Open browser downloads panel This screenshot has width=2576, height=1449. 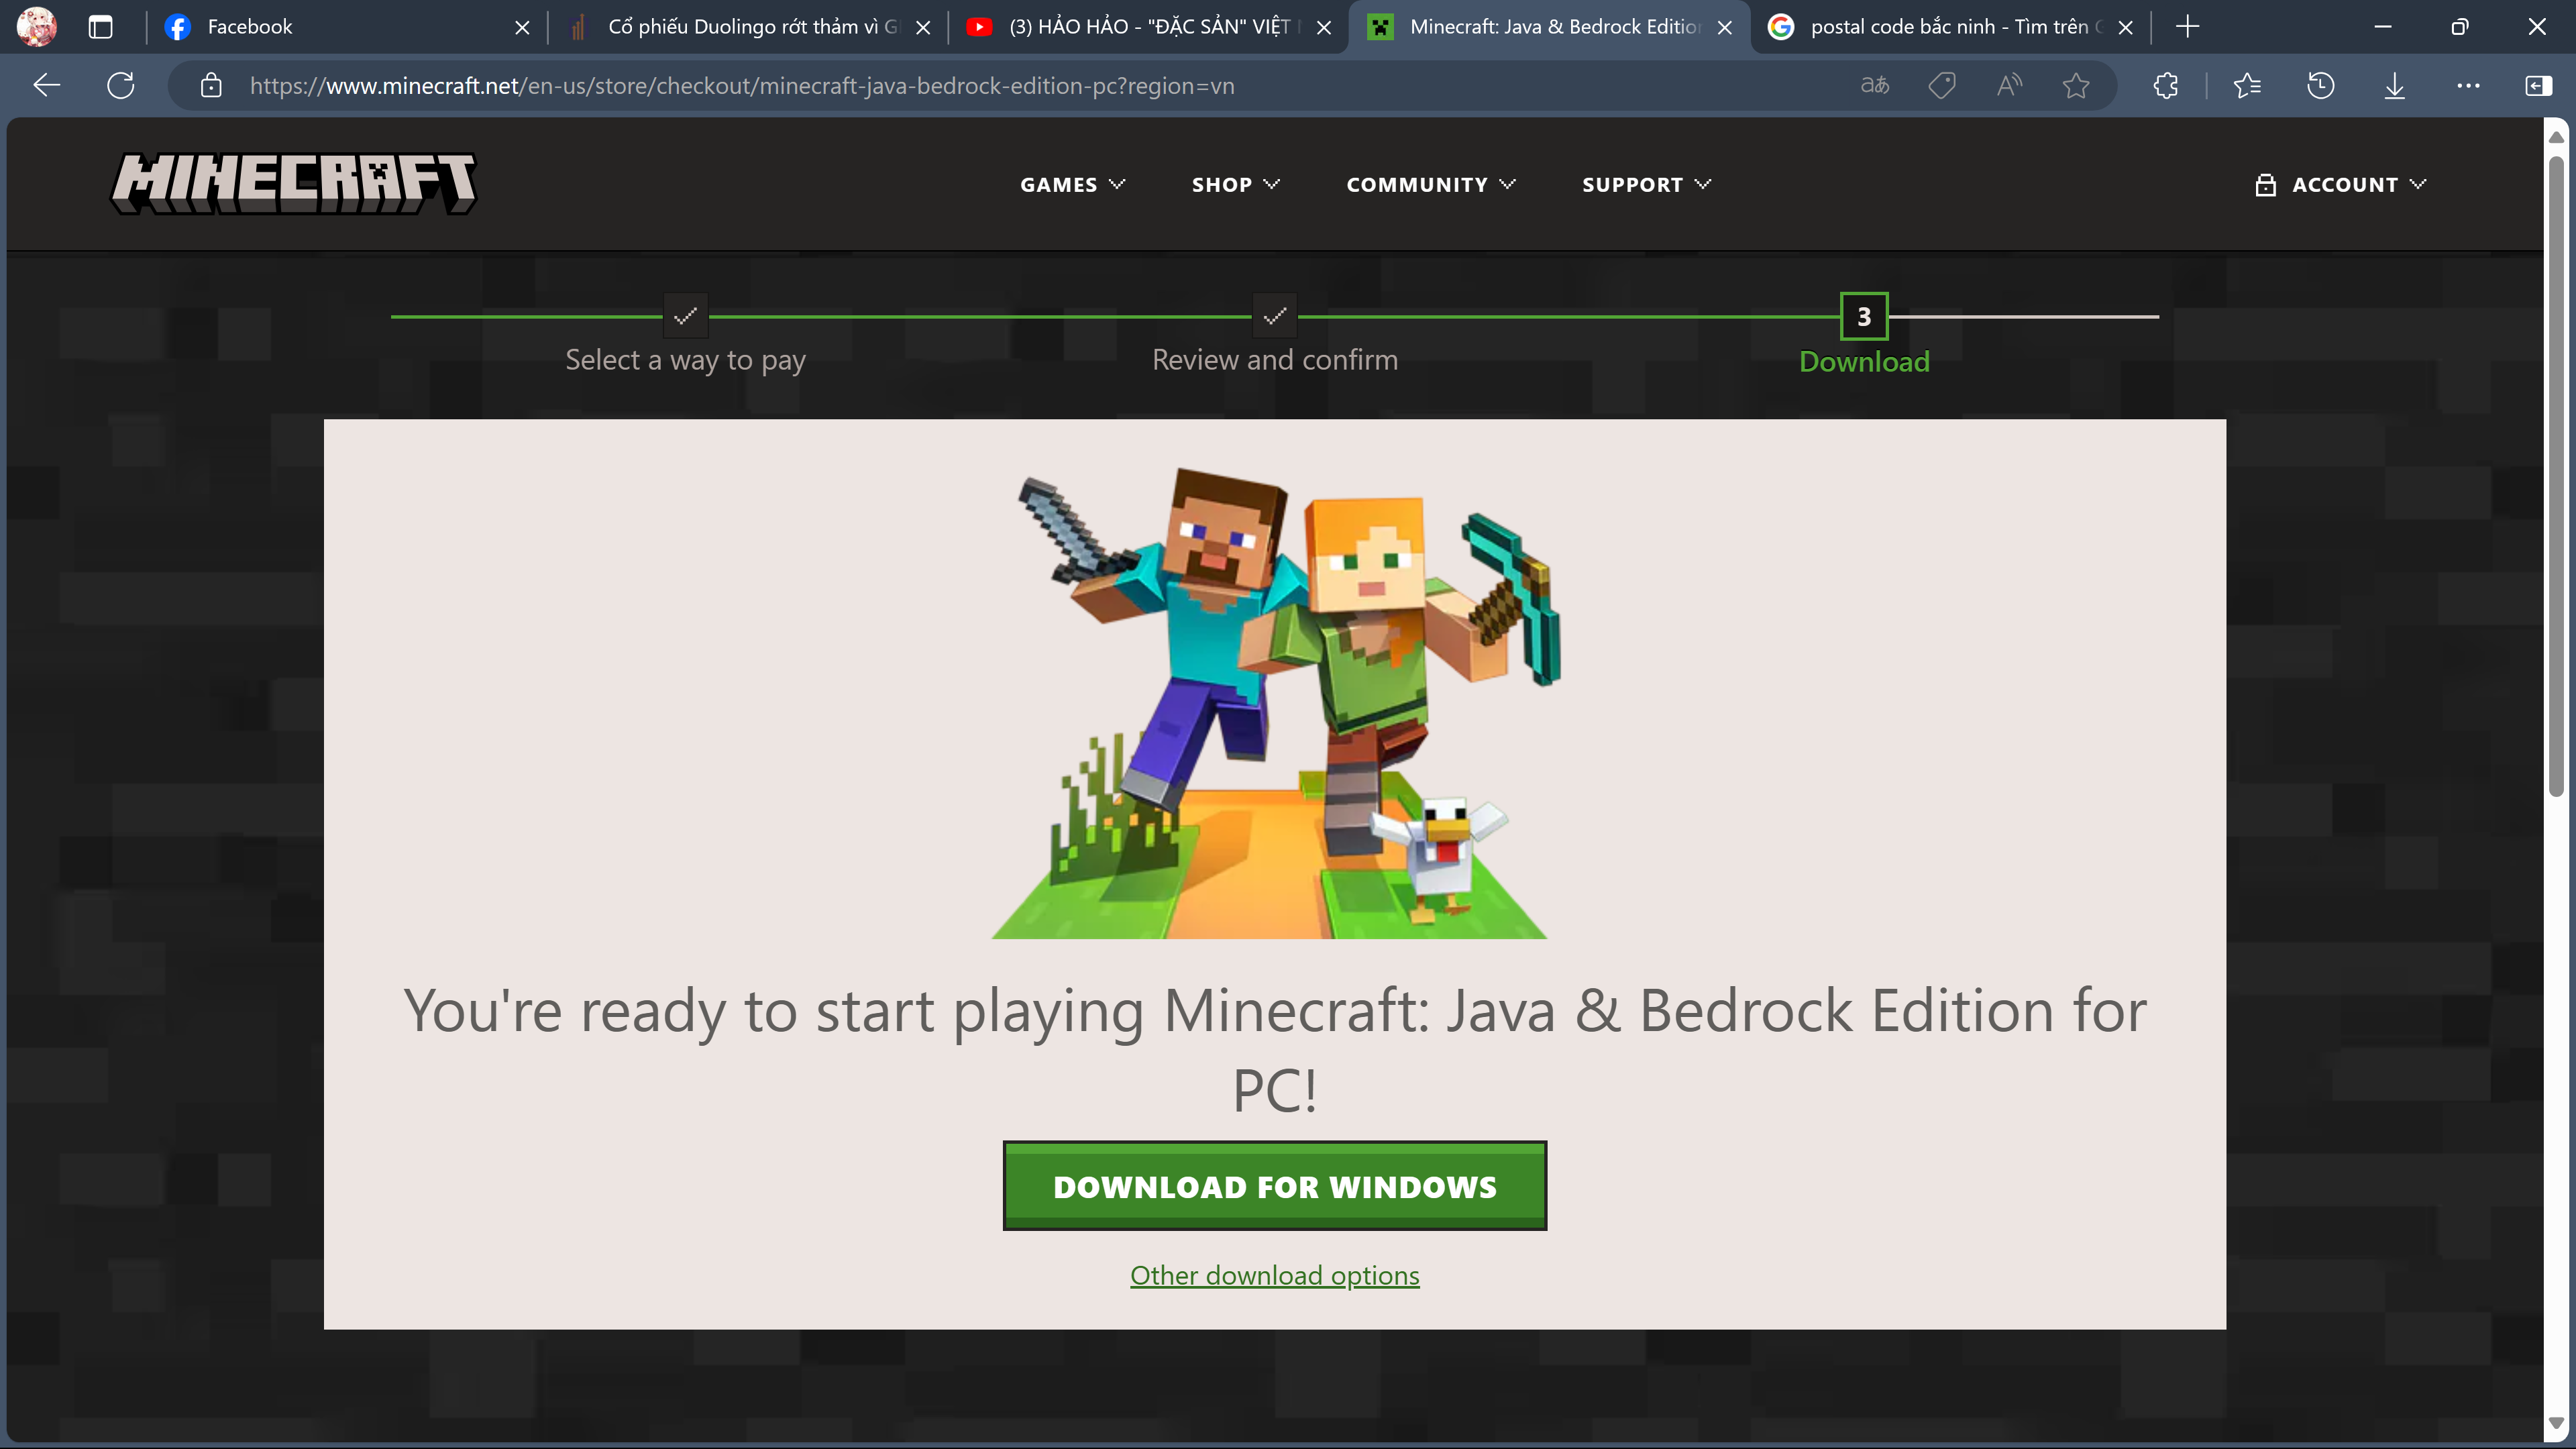2394,86
